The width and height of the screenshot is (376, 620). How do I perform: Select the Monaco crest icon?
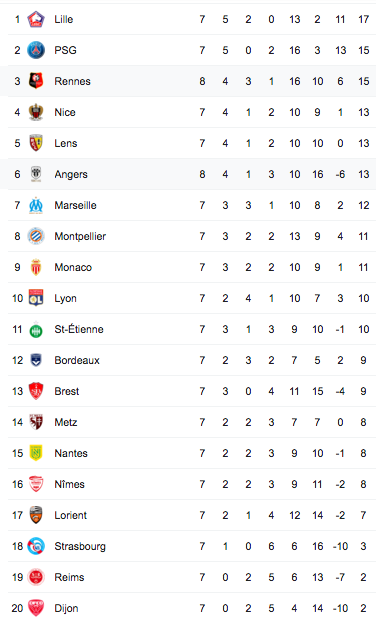tap(36, 267)
